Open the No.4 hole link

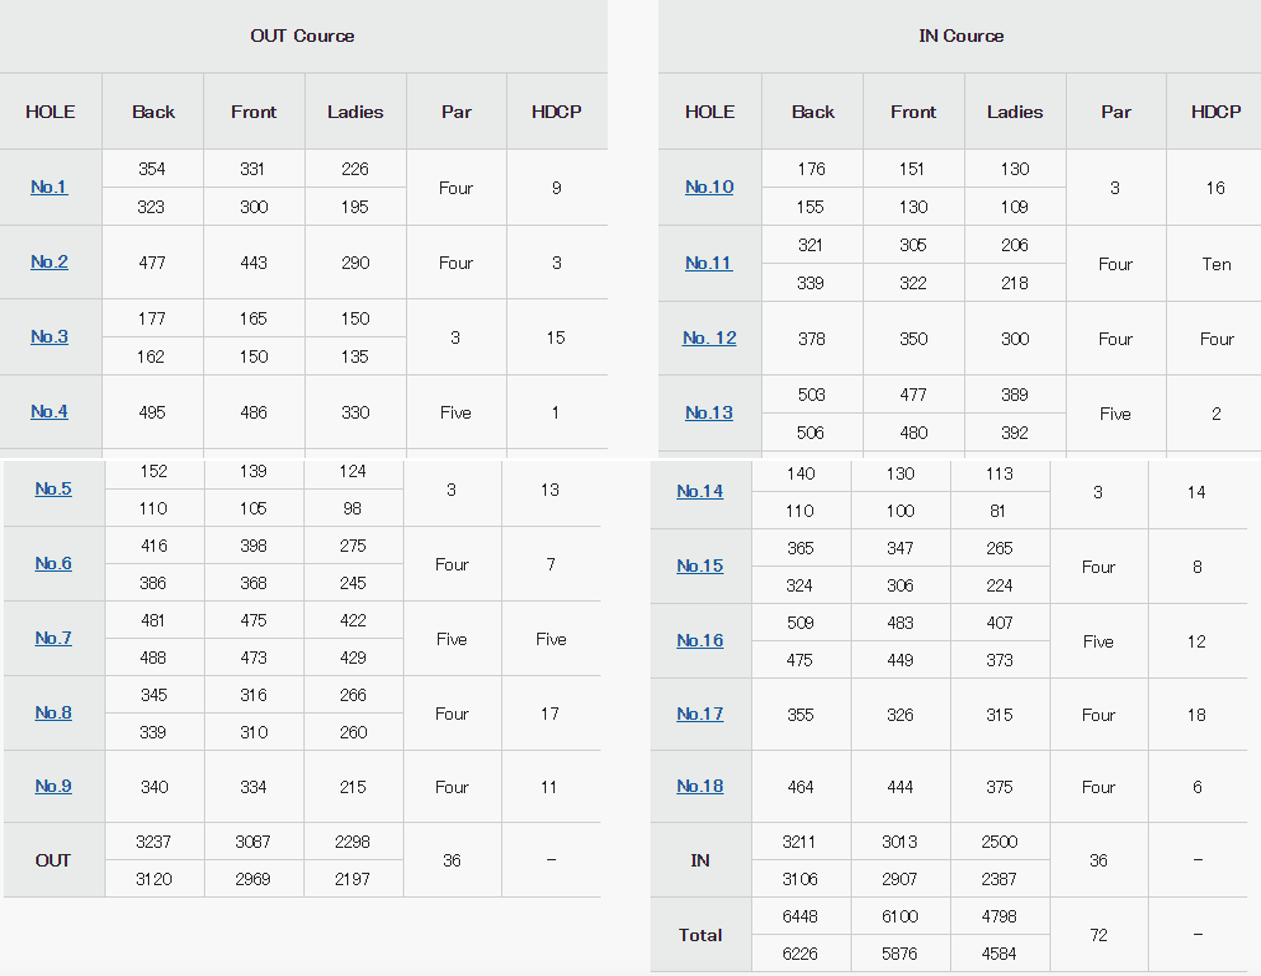click(49, 412)
